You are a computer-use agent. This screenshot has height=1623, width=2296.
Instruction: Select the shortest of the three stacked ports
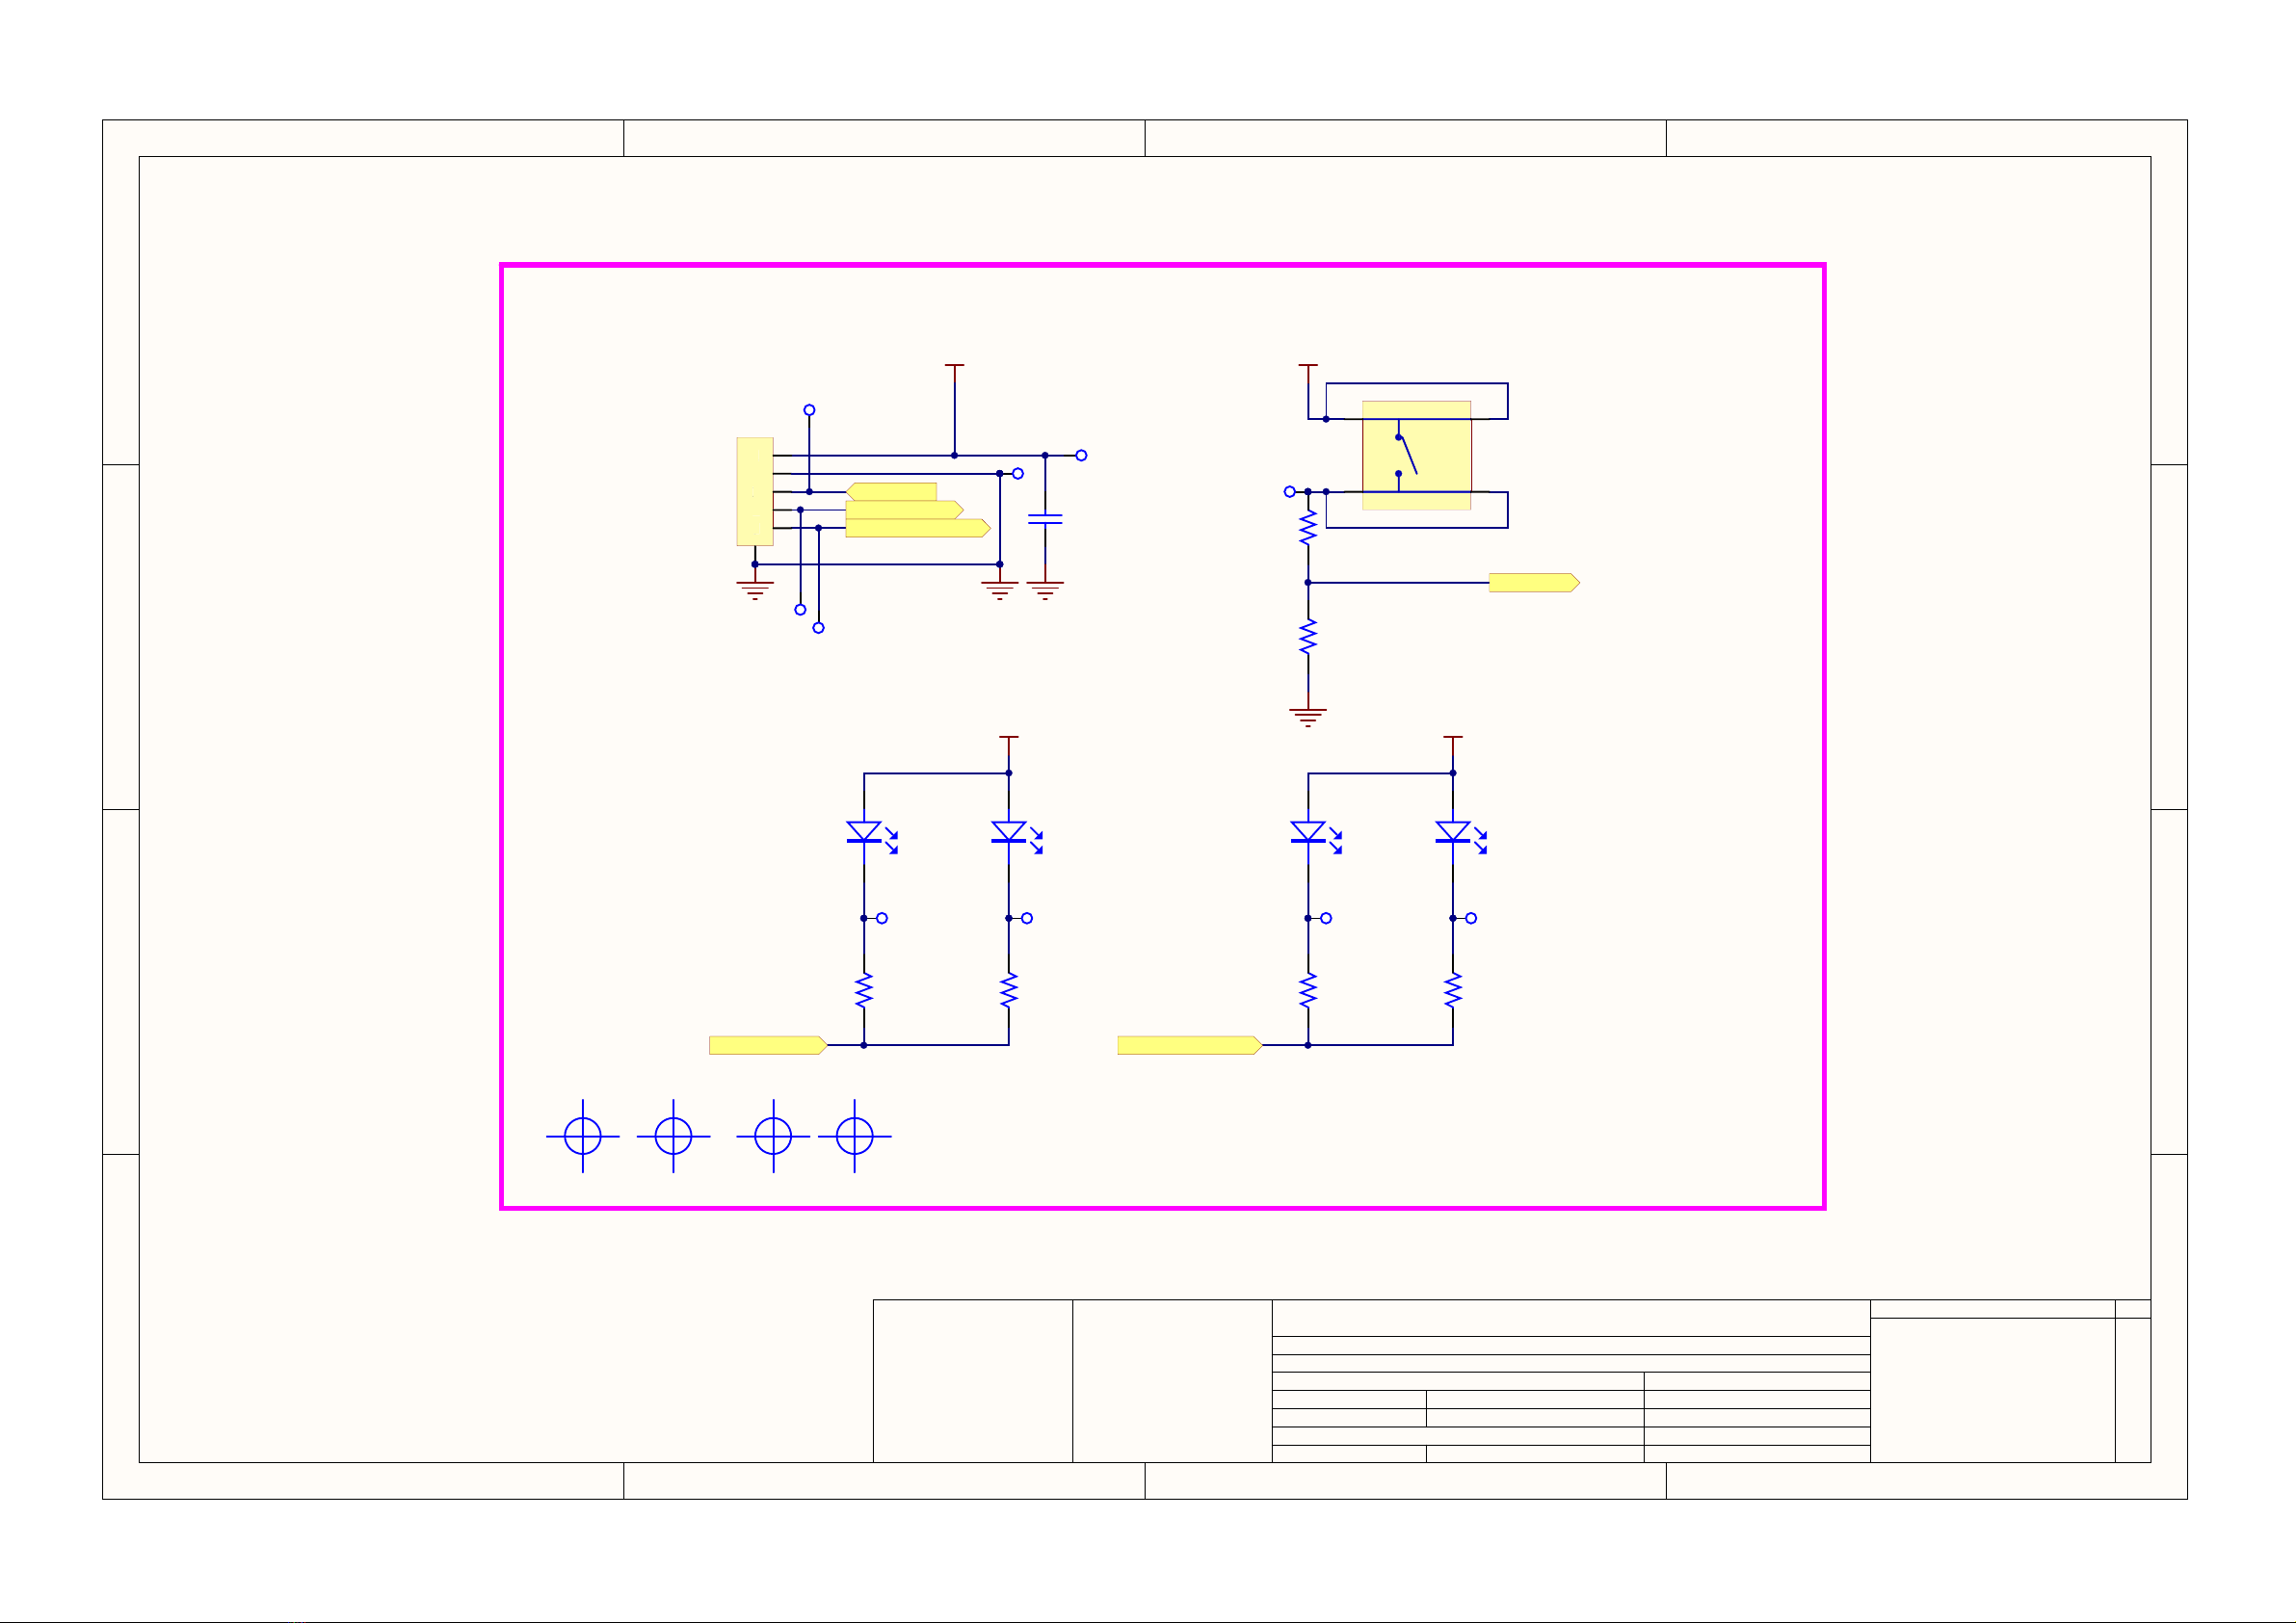tap(891, 491)
